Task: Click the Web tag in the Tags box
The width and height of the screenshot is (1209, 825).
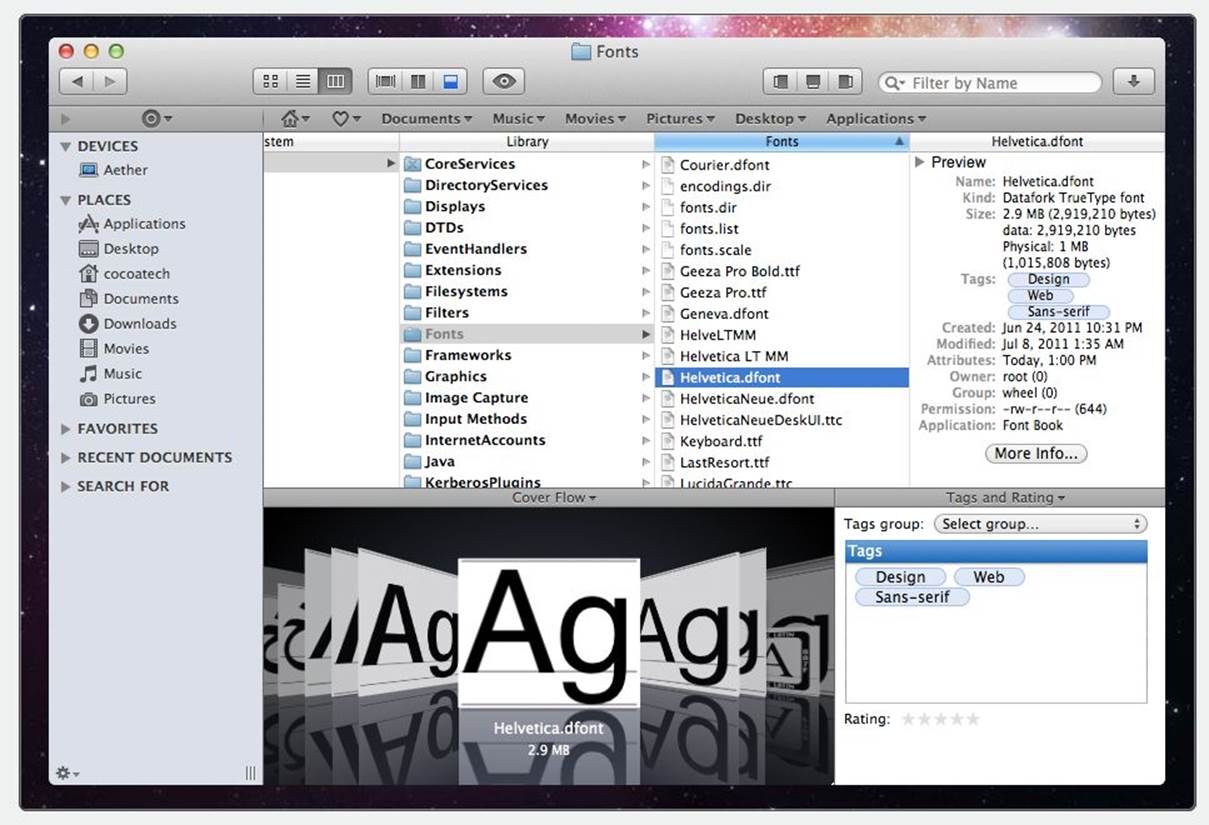Action: tap(988, 577)
